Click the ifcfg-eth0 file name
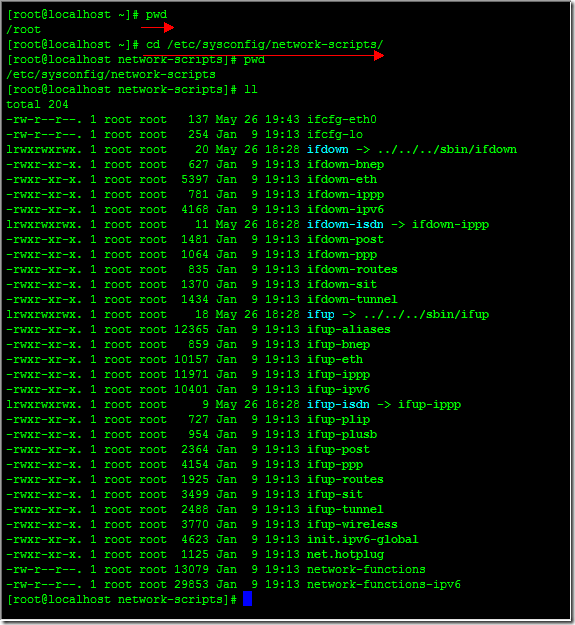 (341, 120)
